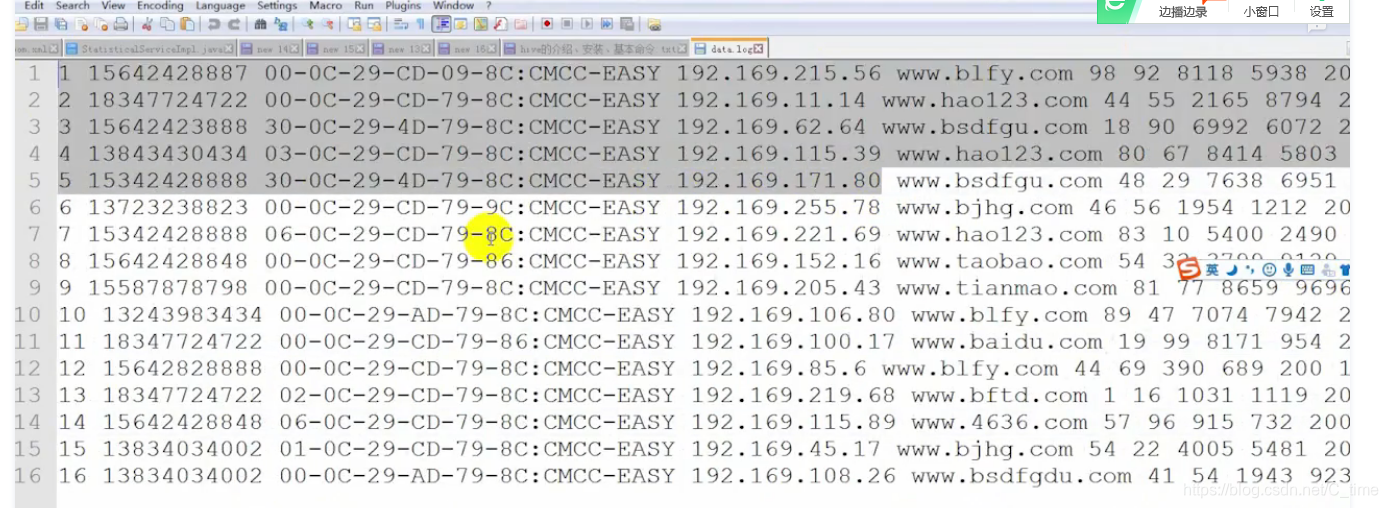Image resolution: width=1388 pixels, height=508 pixels.
Task: Click the Playback macro icon
Action: (586, 24)
